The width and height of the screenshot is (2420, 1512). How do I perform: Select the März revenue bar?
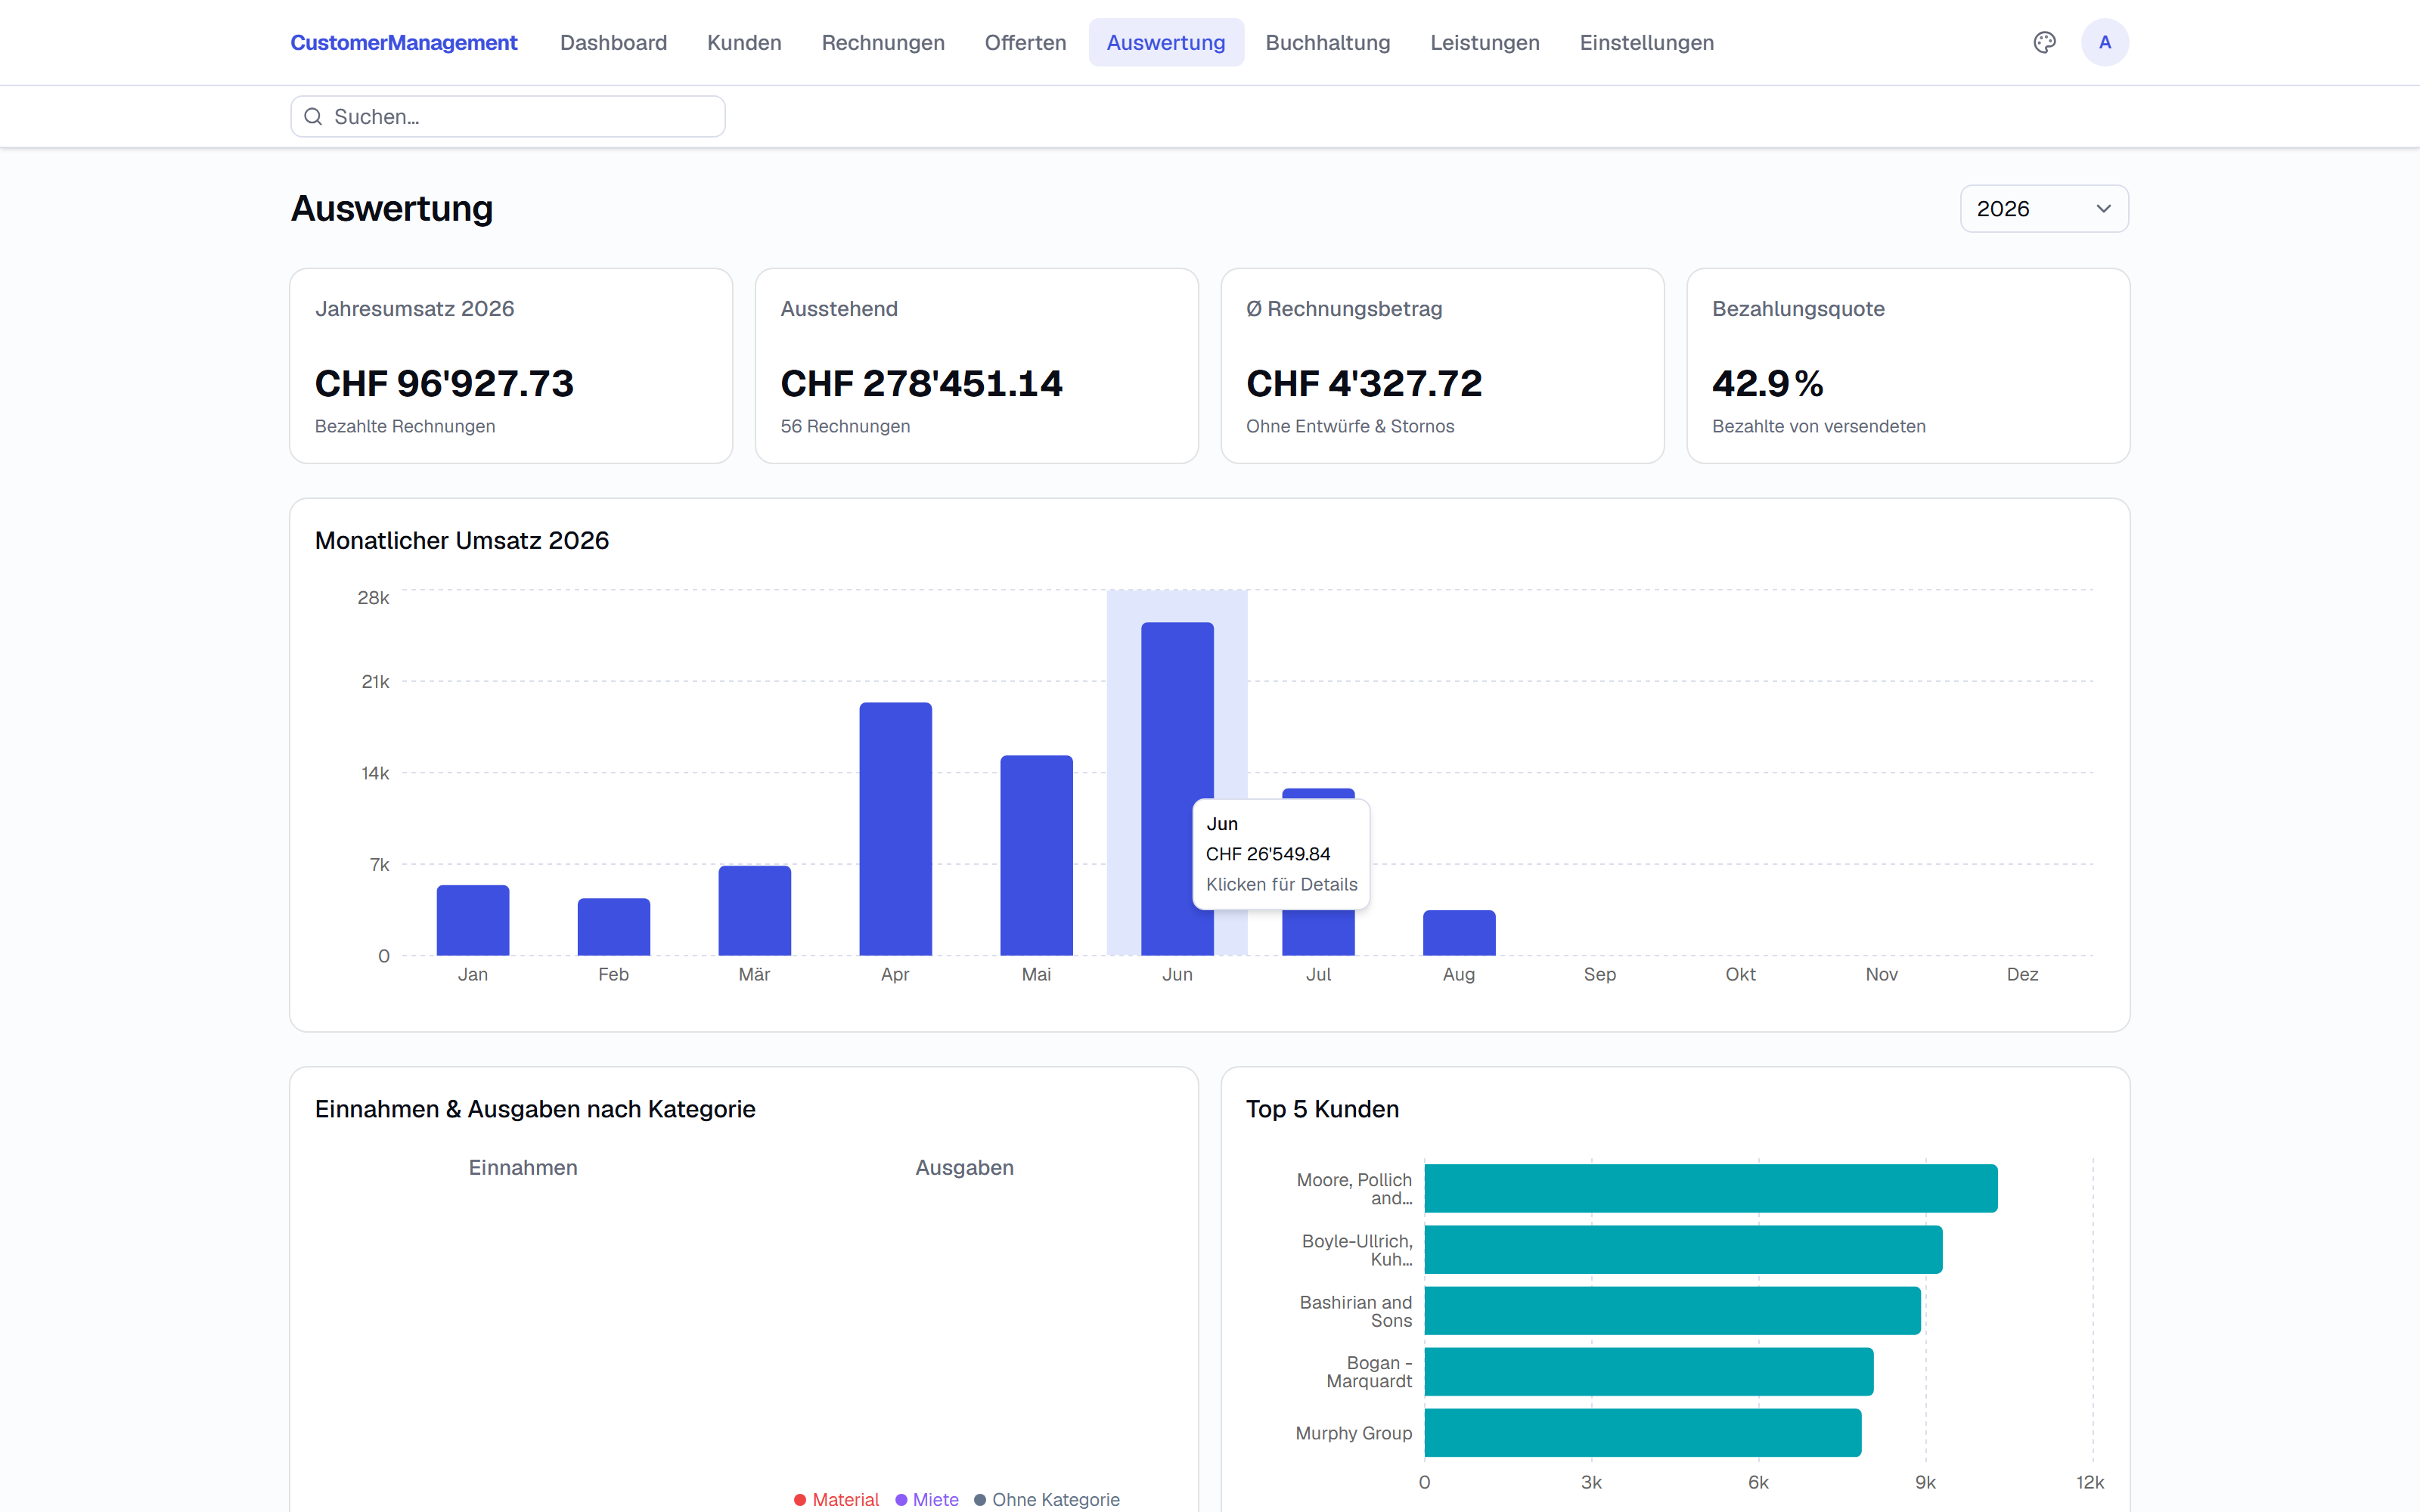click(x=755, y=911)
